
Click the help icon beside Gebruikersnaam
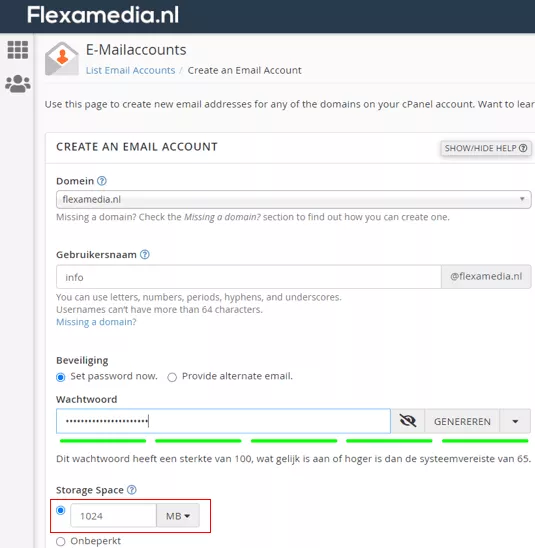[x=145, y=254]
